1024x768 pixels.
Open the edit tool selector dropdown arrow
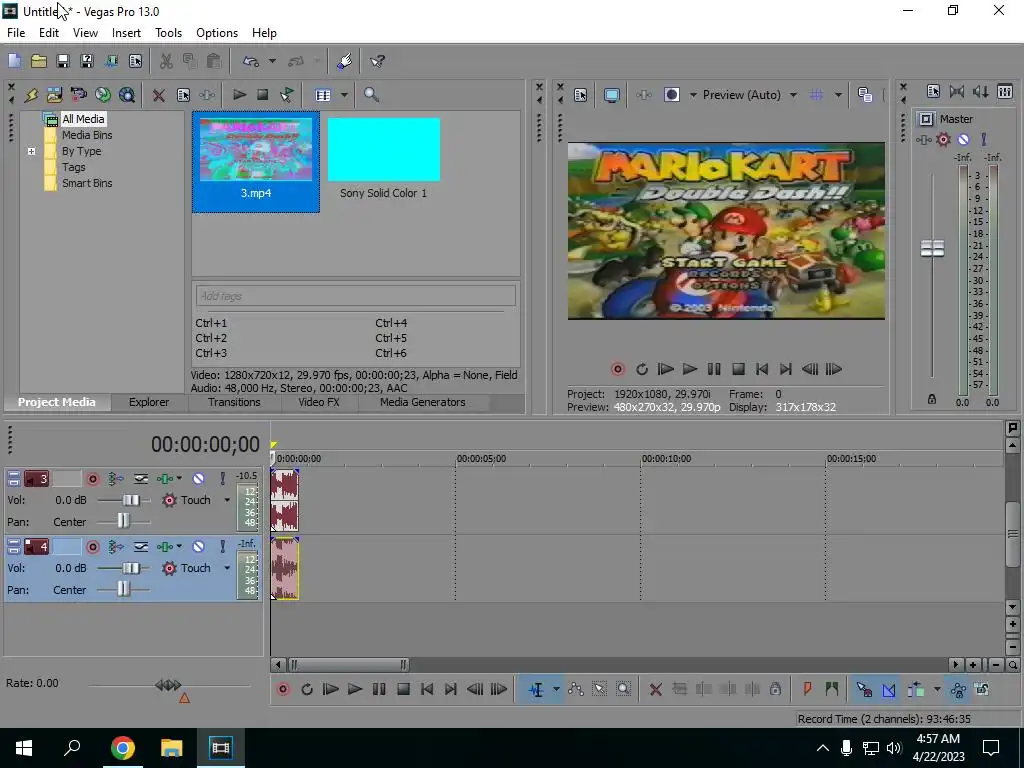point(556,689)
